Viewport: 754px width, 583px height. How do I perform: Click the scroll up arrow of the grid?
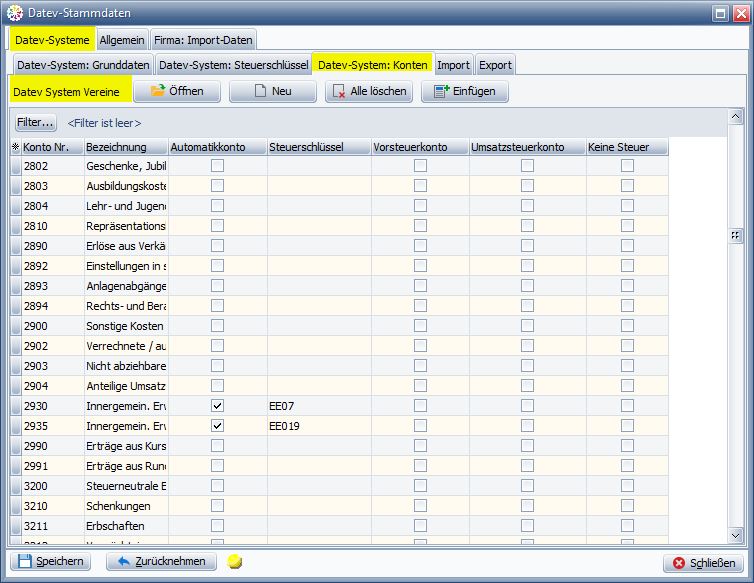coord(735,116)
